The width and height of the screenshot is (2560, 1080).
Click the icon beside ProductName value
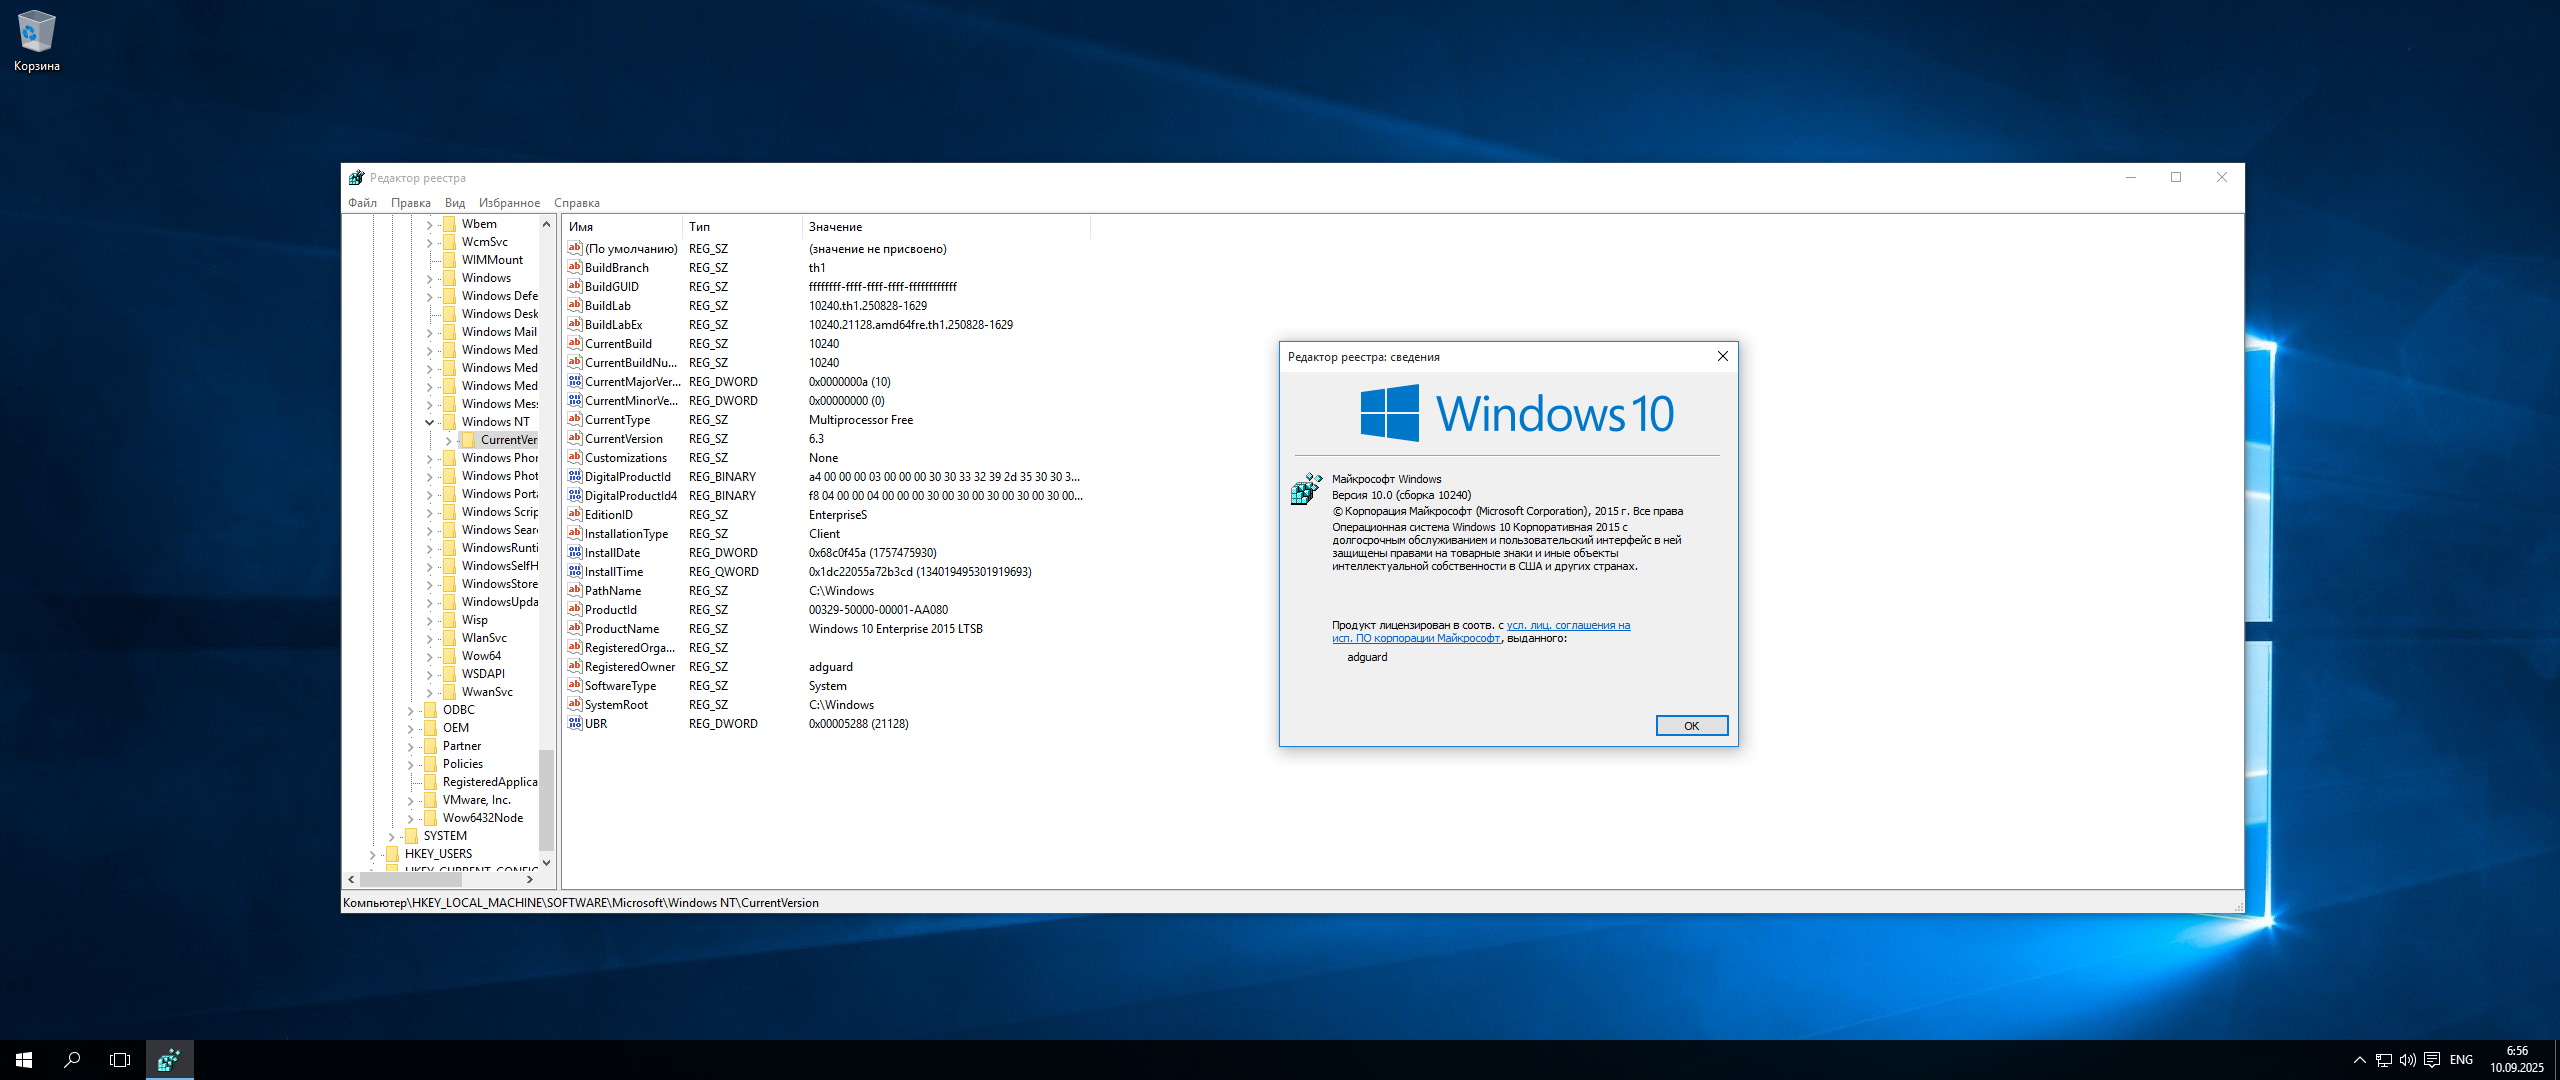click(x=575, y=628)
